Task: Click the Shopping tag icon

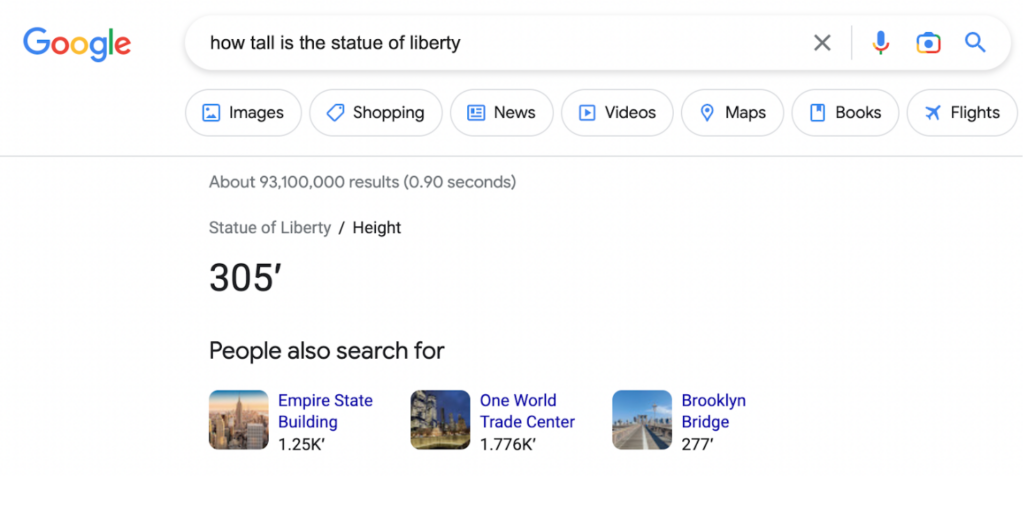Action: (335, 113)
